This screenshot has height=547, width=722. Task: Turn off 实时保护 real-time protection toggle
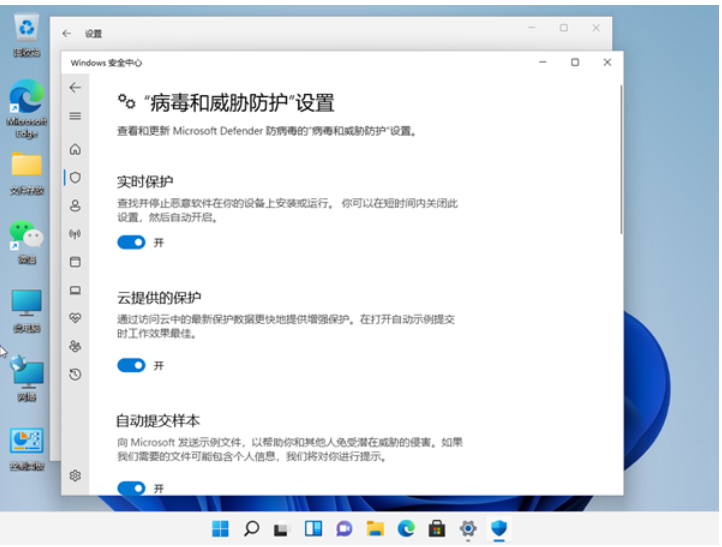131,242
